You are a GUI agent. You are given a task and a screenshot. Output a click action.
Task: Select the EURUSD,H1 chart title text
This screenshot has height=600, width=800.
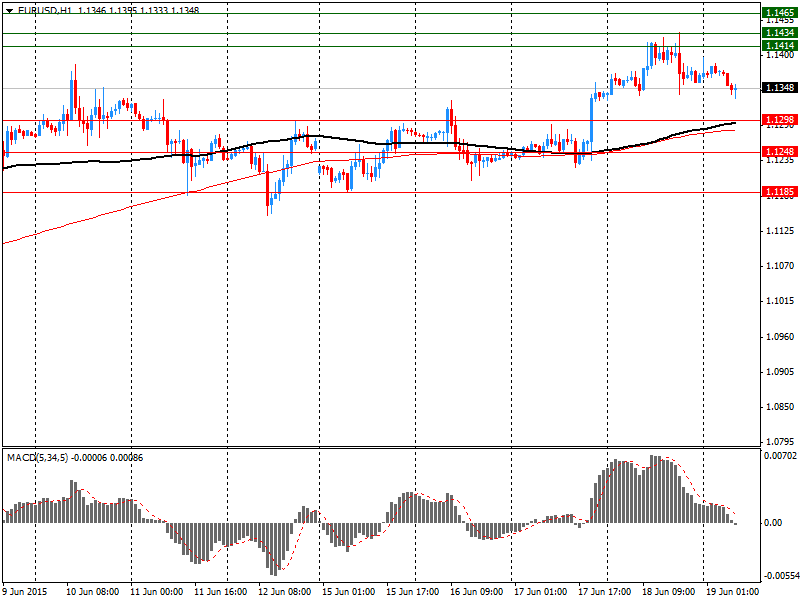[45, 10]
